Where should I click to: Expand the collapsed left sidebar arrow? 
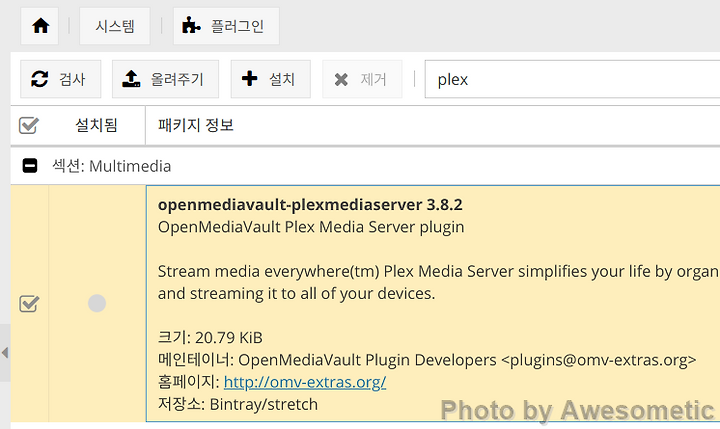point(5,353)
